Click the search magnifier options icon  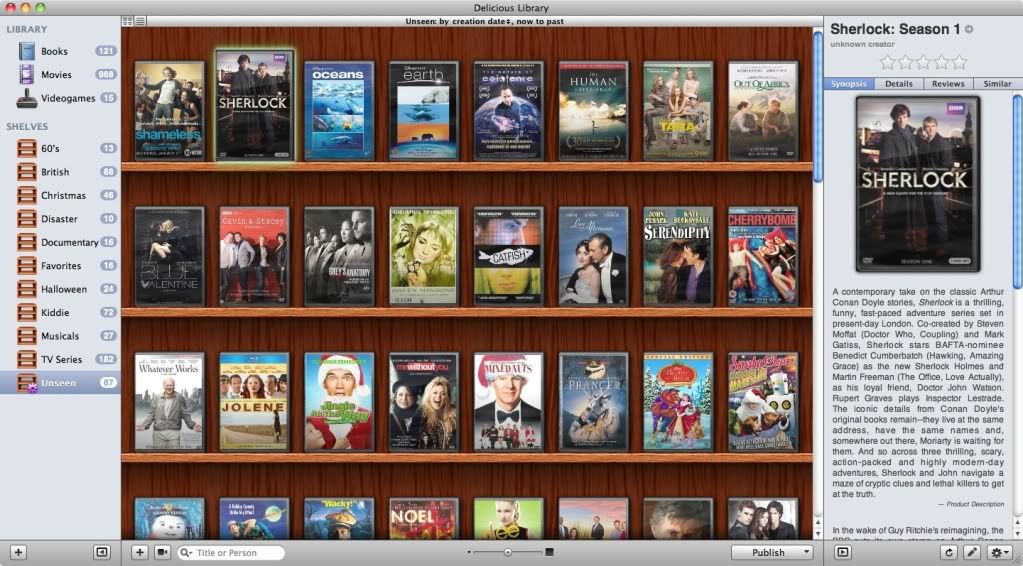pyautogui.click(x=187, y=553)
